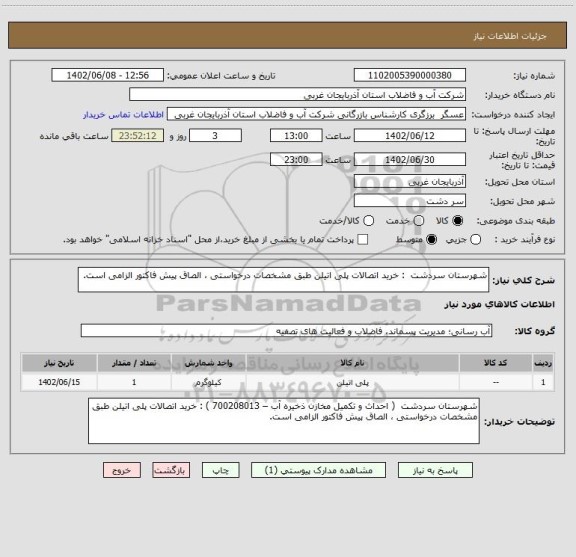Click price validity time 23:00
Viewport: 576px width, 557px height.
pos(296,159)
